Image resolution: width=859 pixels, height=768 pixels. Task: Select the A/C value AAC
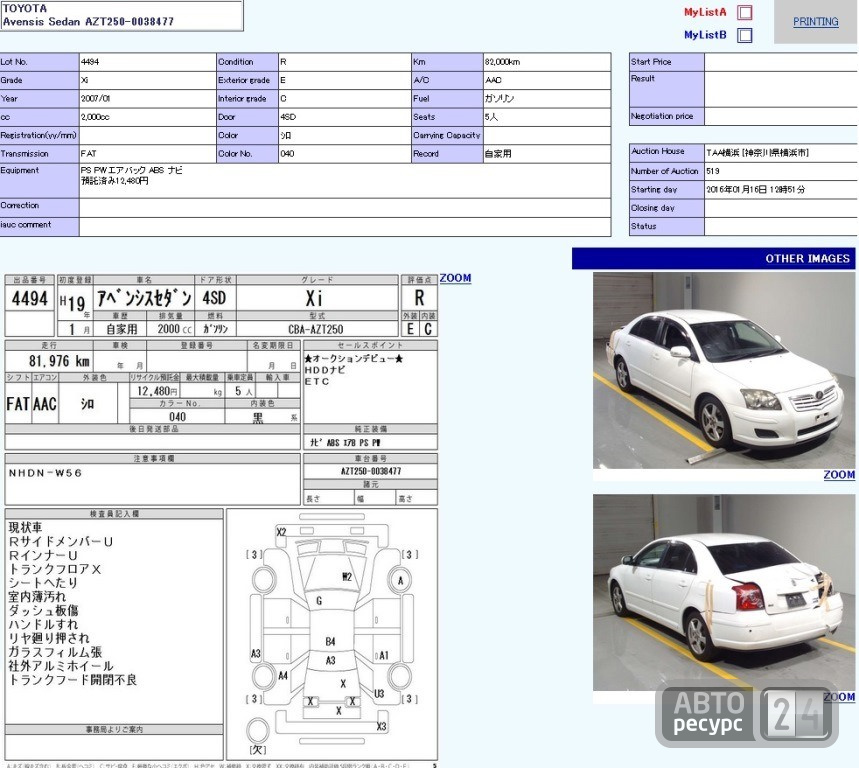click(493, 80)
